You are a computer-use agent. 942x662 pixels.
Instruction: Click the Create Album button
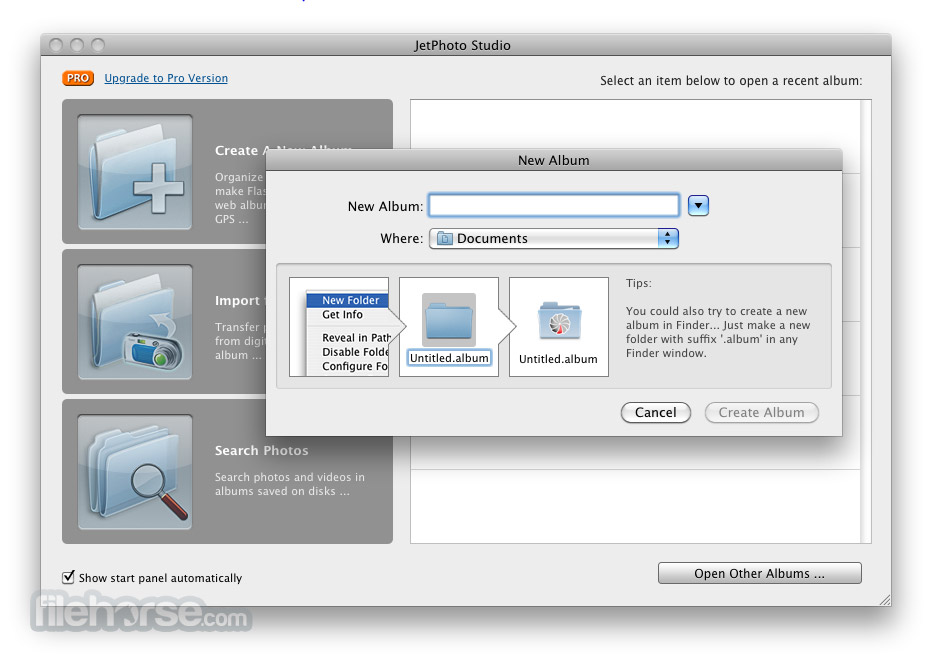coord(761,413)
